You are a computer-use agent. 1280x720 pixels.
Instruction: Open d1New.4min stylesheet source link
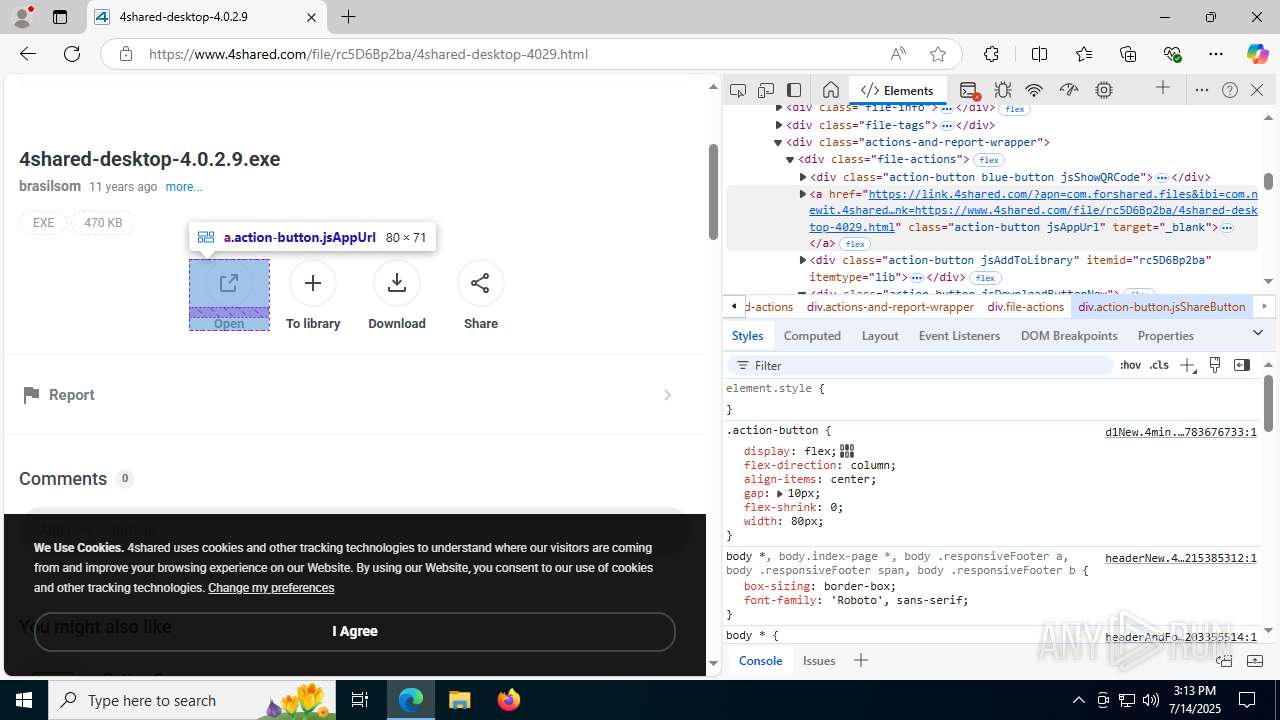coord(1180,432)
